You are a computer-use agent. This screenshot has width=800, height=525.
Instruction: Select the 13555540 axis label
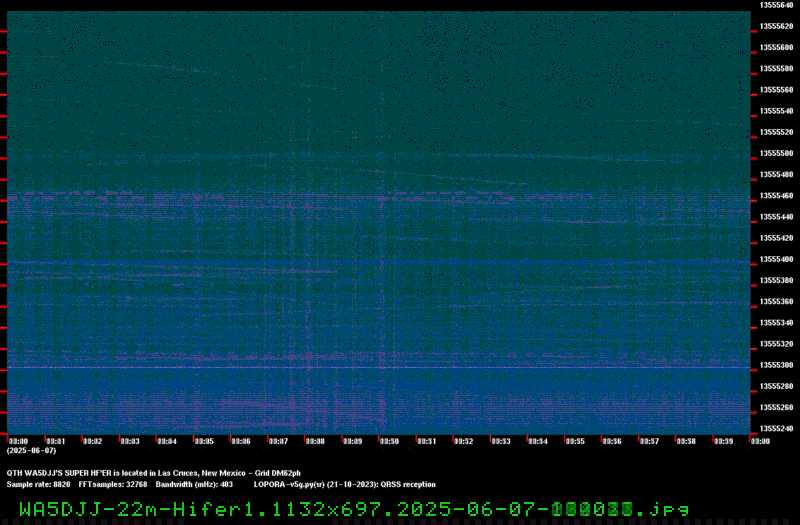point(777,111)
